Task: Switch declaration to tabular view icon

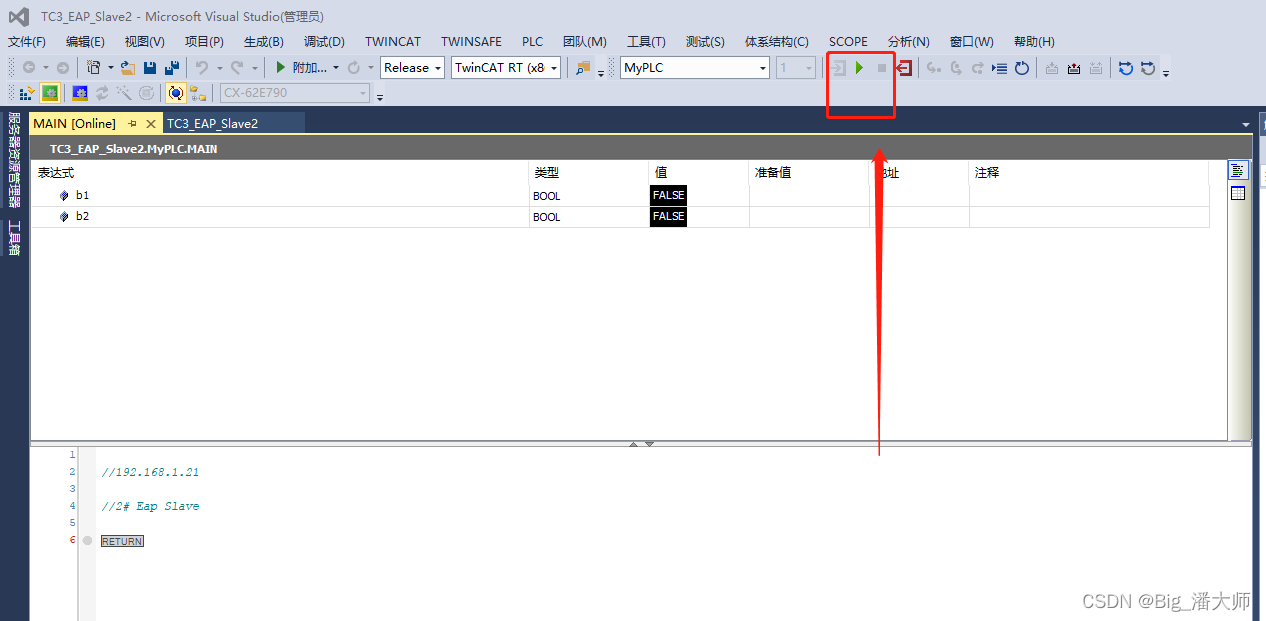Action: coord(1238,193)
